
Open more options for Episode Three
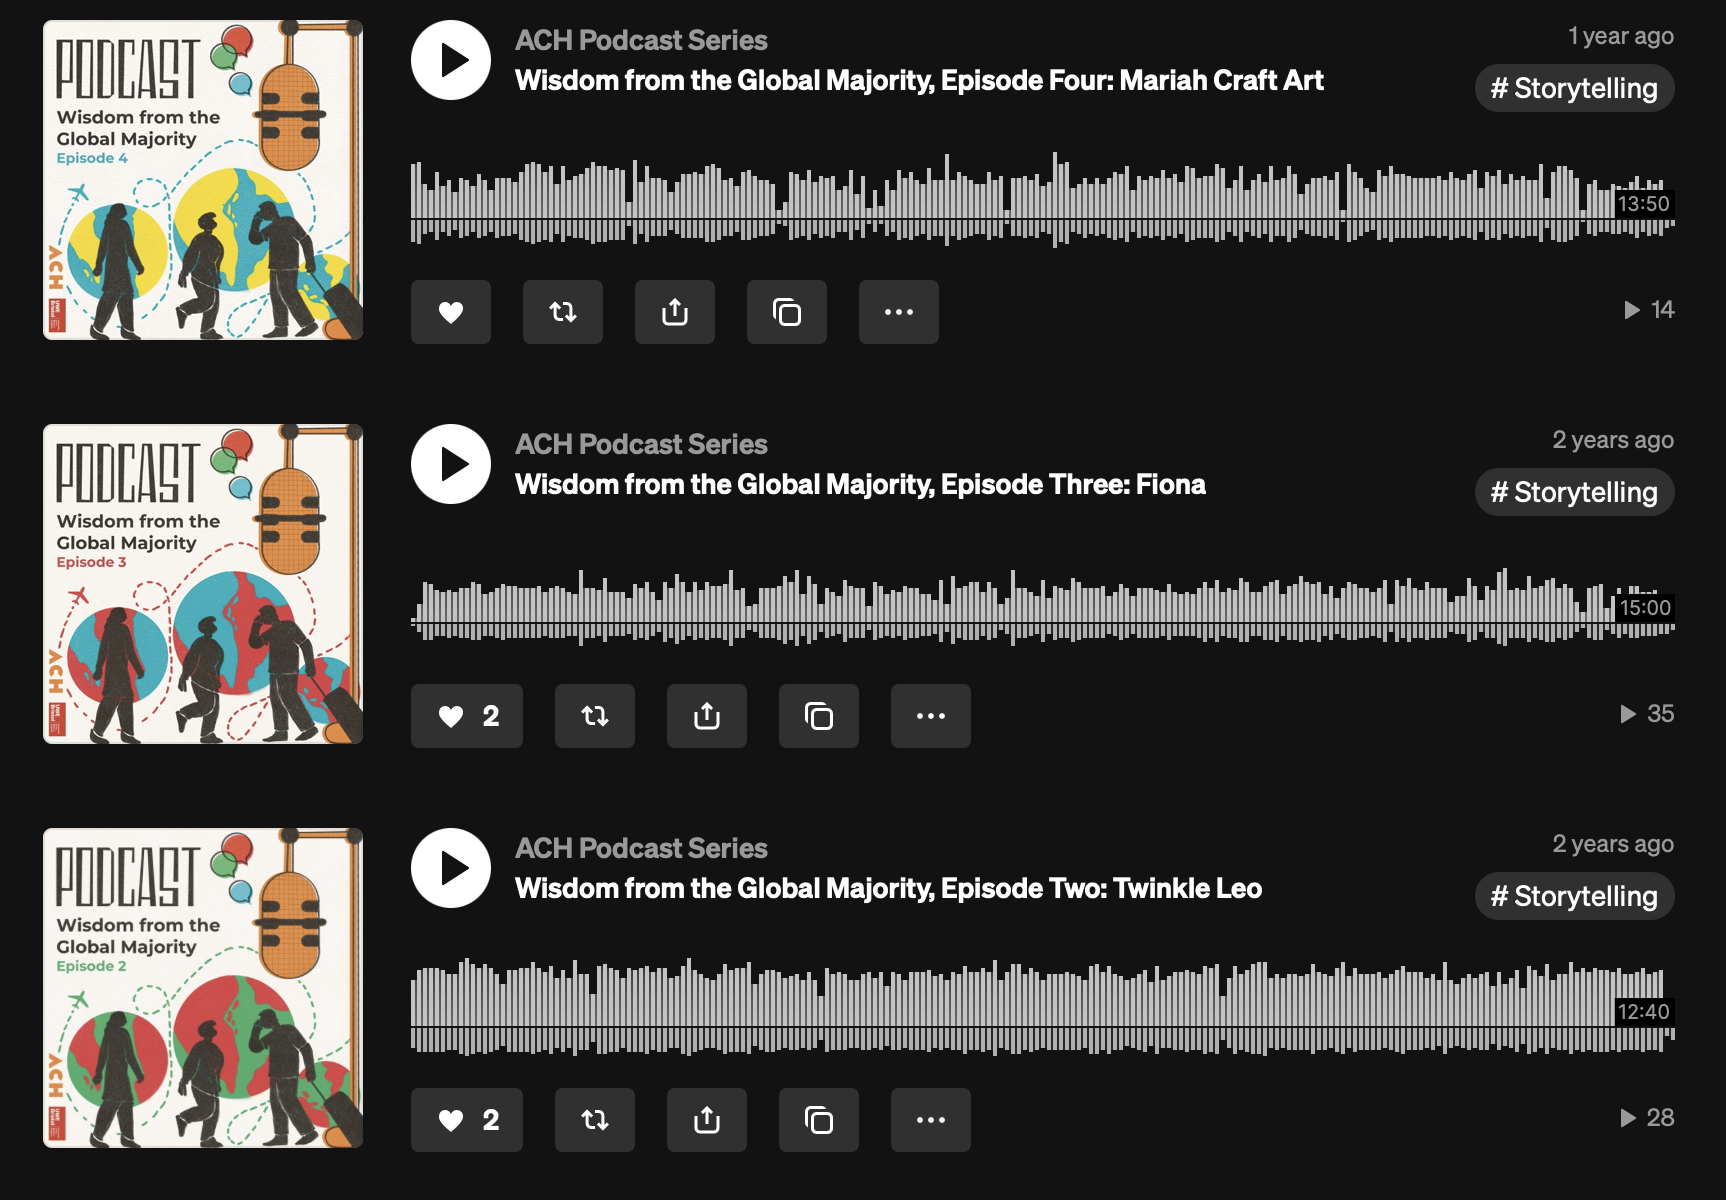click(931, 716)
